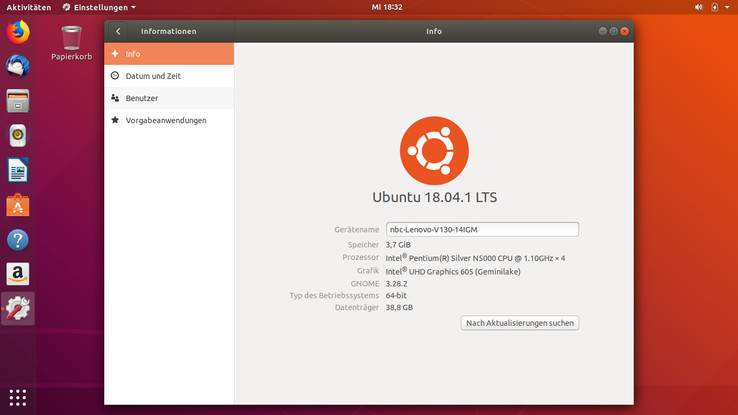Click the 64-bit OS type value
The height and width of the screenshot is (415, 738).
396,295
